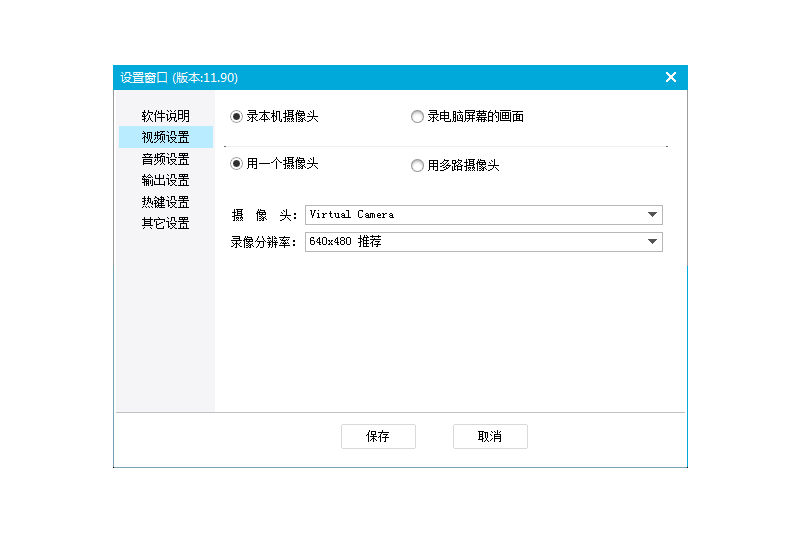
Task: Switch to 其它设置 section
Action: (165, 223)
